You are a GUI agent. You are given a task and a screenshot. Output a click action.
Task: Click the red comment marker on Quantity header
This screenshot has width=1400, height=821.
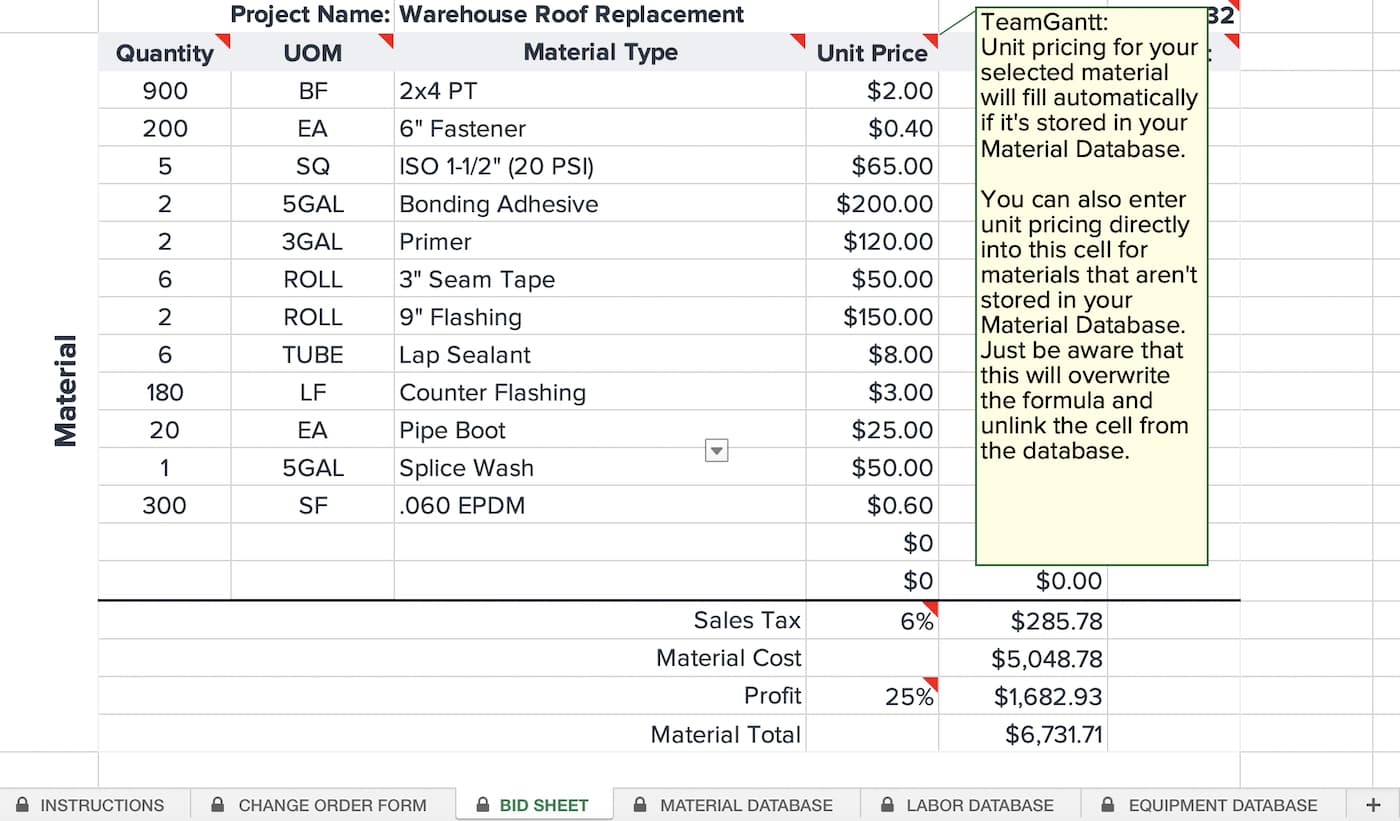click(x=224, y=39)
